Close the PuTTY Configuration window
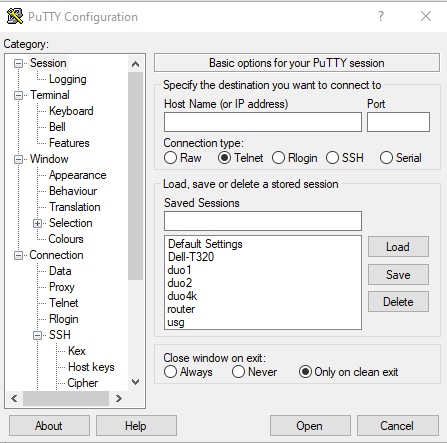Viewport: 447px width, 443px height. click(x=426, y=16)
